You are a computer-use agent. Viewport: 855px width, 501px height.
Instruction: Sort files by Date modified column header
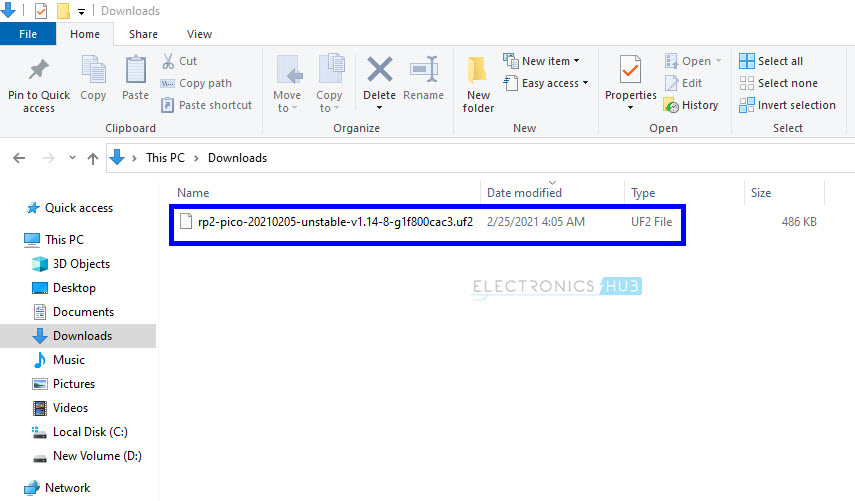point(524,193)
